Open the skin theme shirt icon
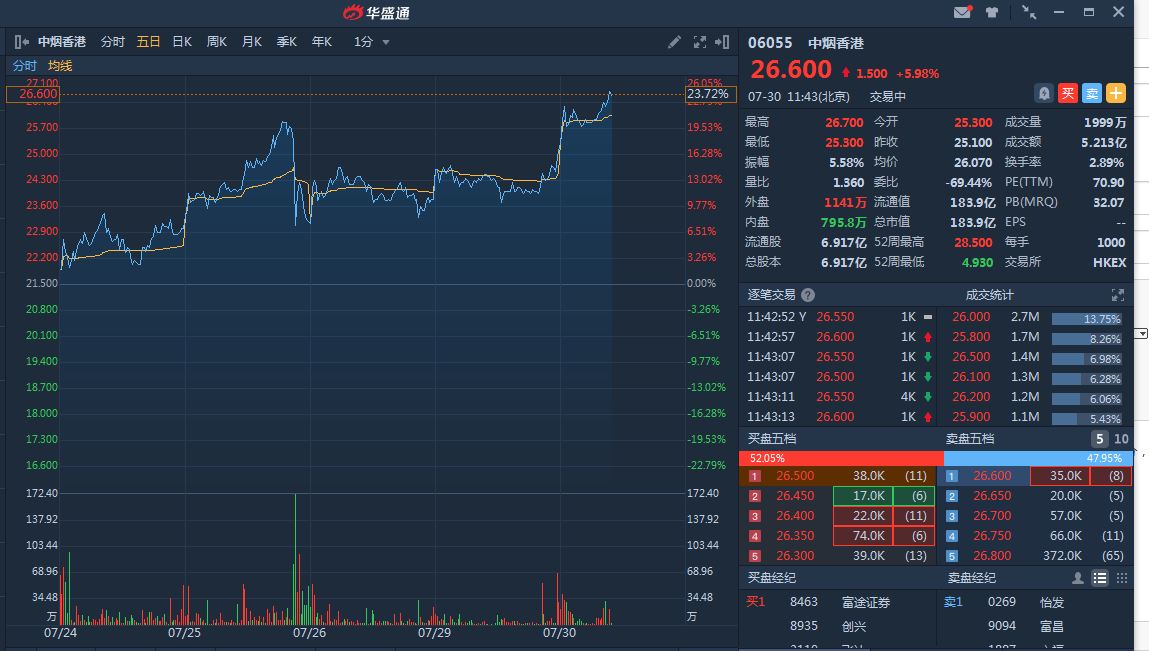1149x651 pixels. click(x=992, y=12)
